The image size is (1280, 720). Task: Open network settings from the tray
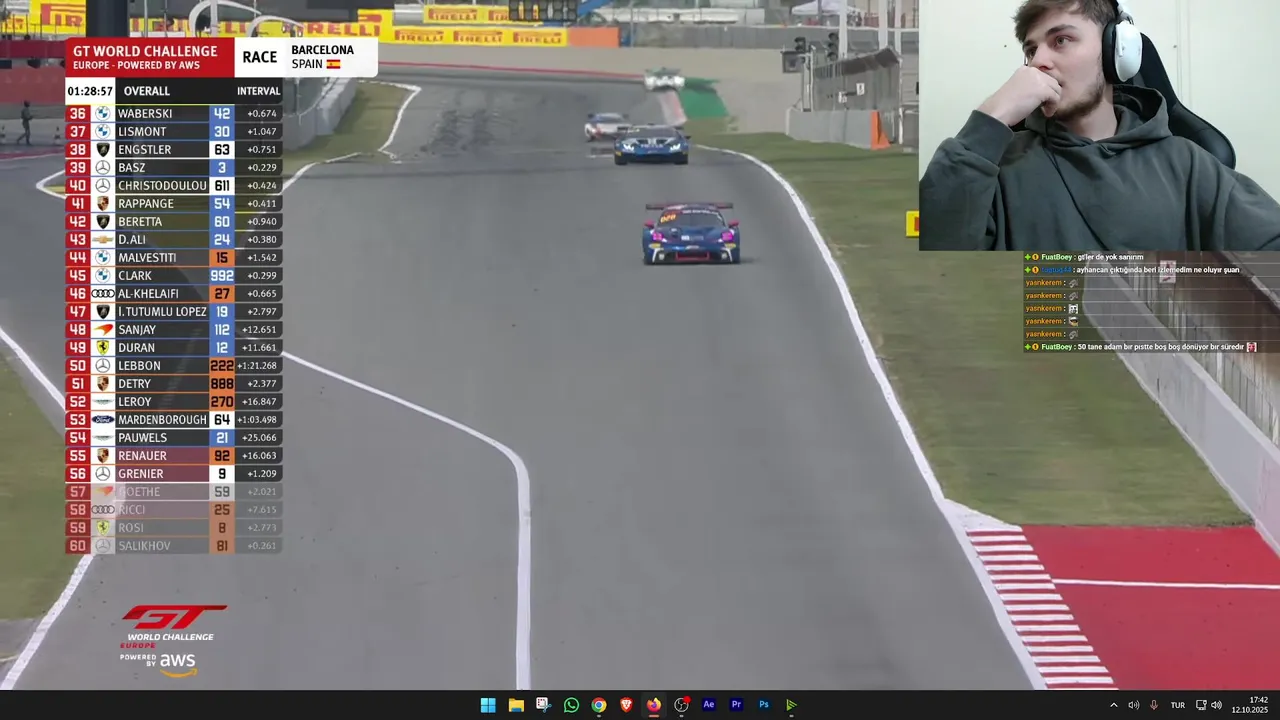[1201, 705]
